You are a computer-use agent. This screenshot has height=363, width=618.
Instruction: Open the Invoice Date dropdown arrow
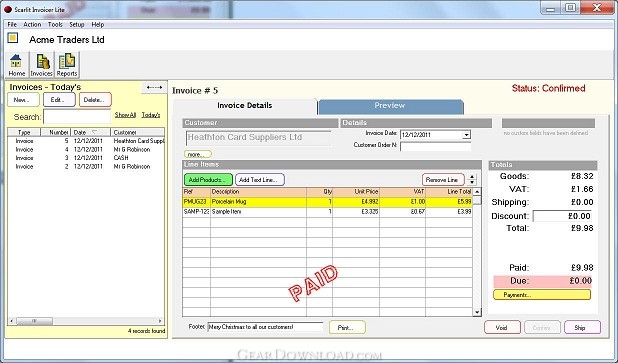(466, 135)
